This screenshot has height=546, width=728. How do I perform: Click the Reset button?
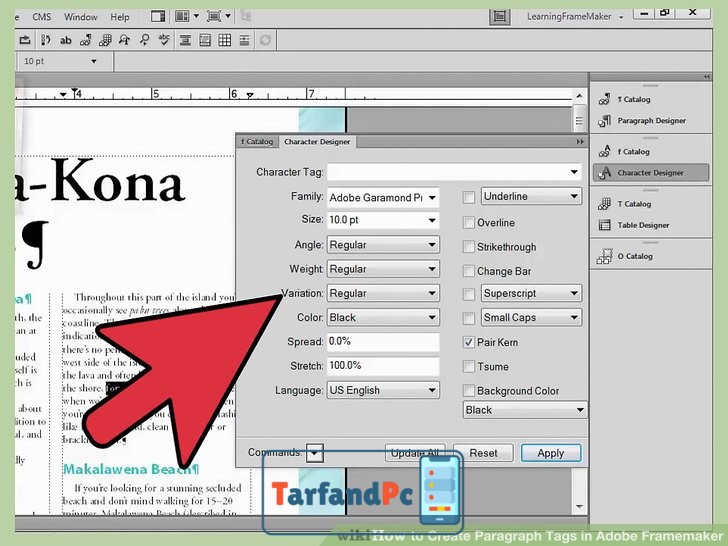pyautogui.click(x=483, y=453)
